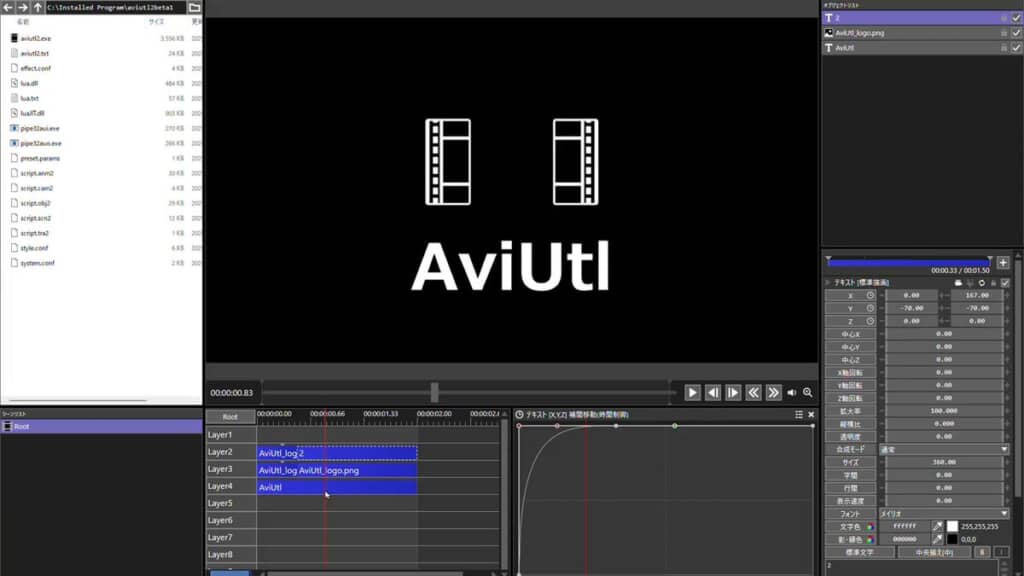
Task: Step forward one frame
Action: tap(733, 392)
